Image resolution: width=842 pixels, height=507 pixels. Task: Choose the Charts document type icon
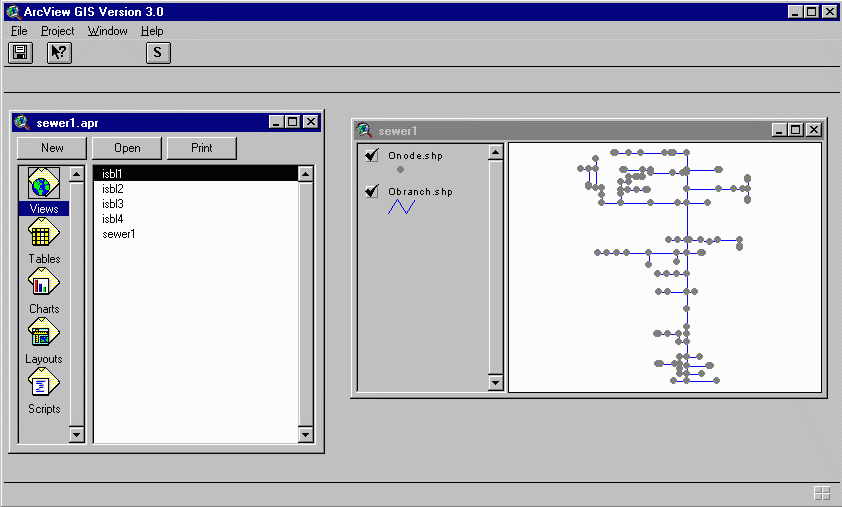[x=43, y=285]
